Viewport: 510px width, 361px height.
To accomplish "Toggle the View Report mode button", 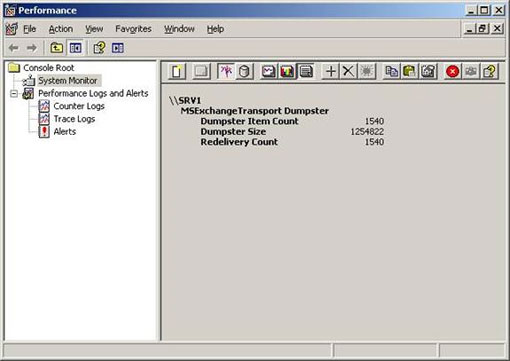I will [305, 71].
